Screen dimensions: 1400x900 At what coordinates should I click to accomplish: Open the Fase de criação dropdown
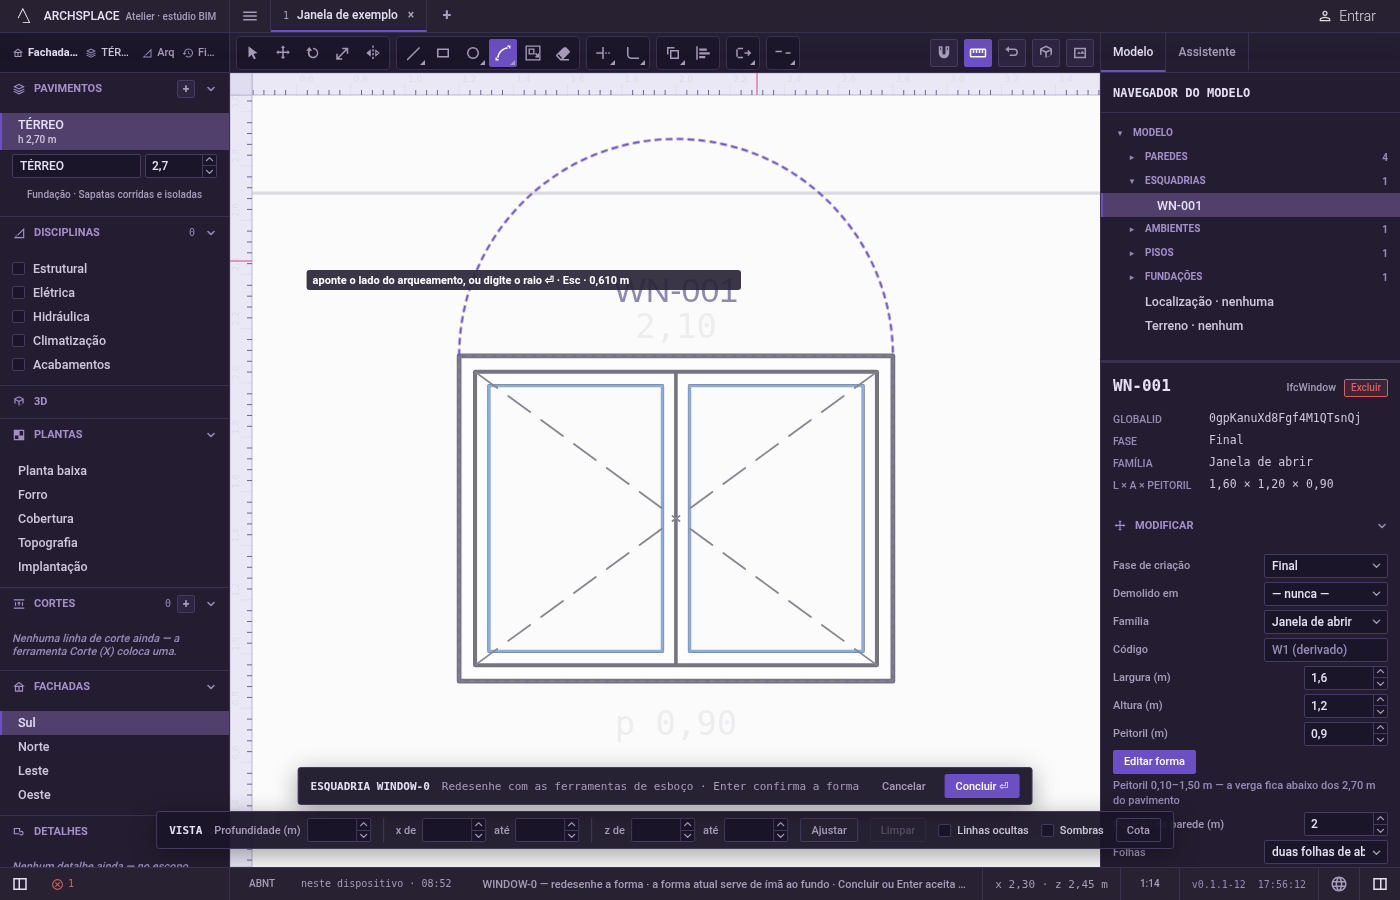(x=1326, y=566)
